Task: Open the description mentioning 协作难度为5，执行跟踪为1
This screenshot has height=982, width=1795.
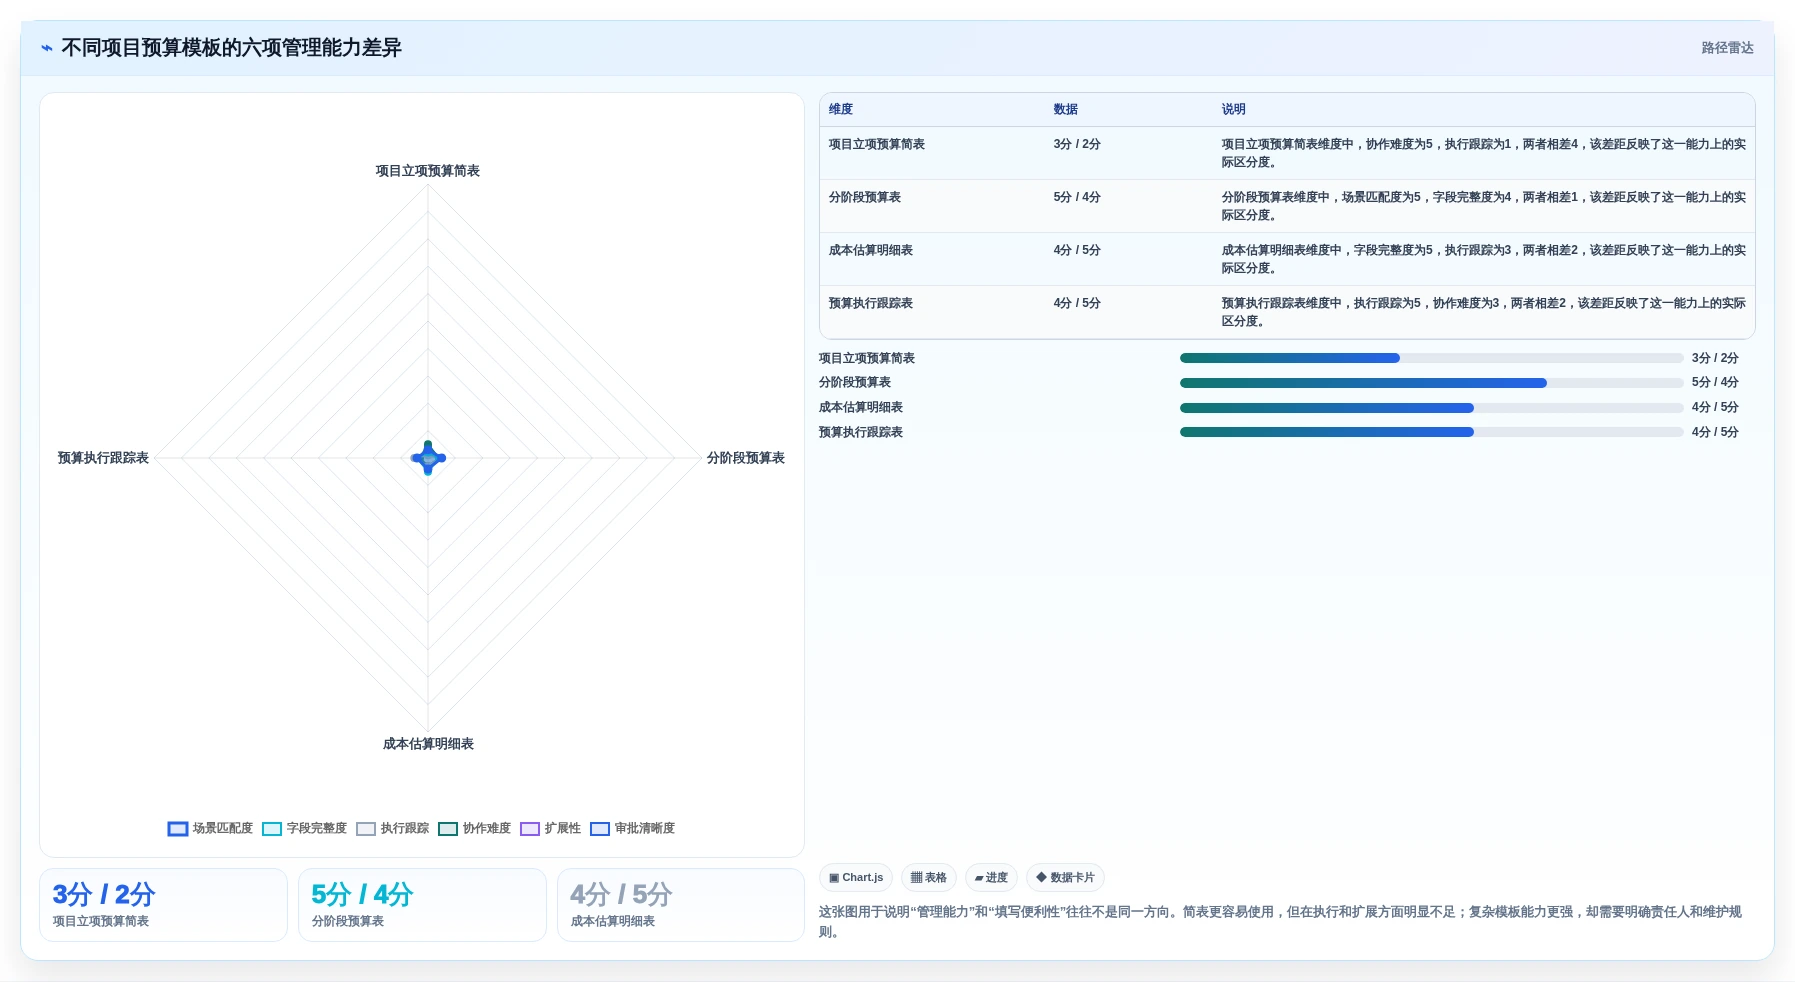Action: 1484,153
